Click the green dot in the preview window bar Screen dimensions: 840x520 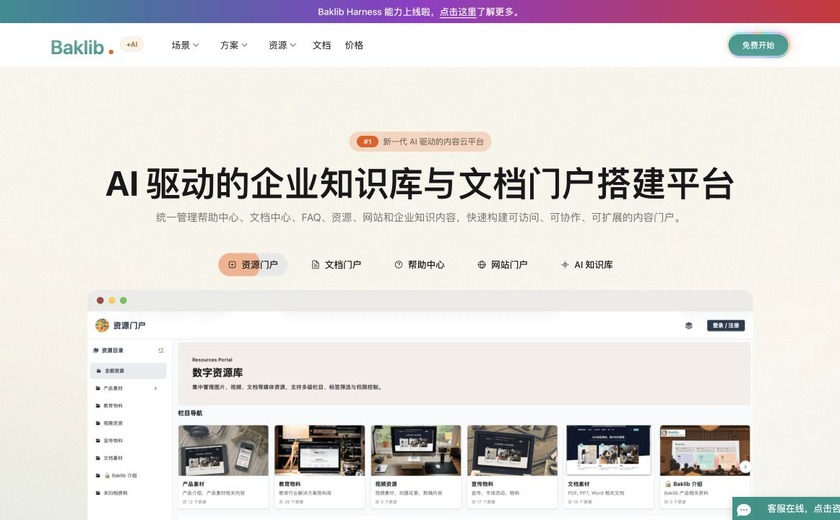click(123, 300)
